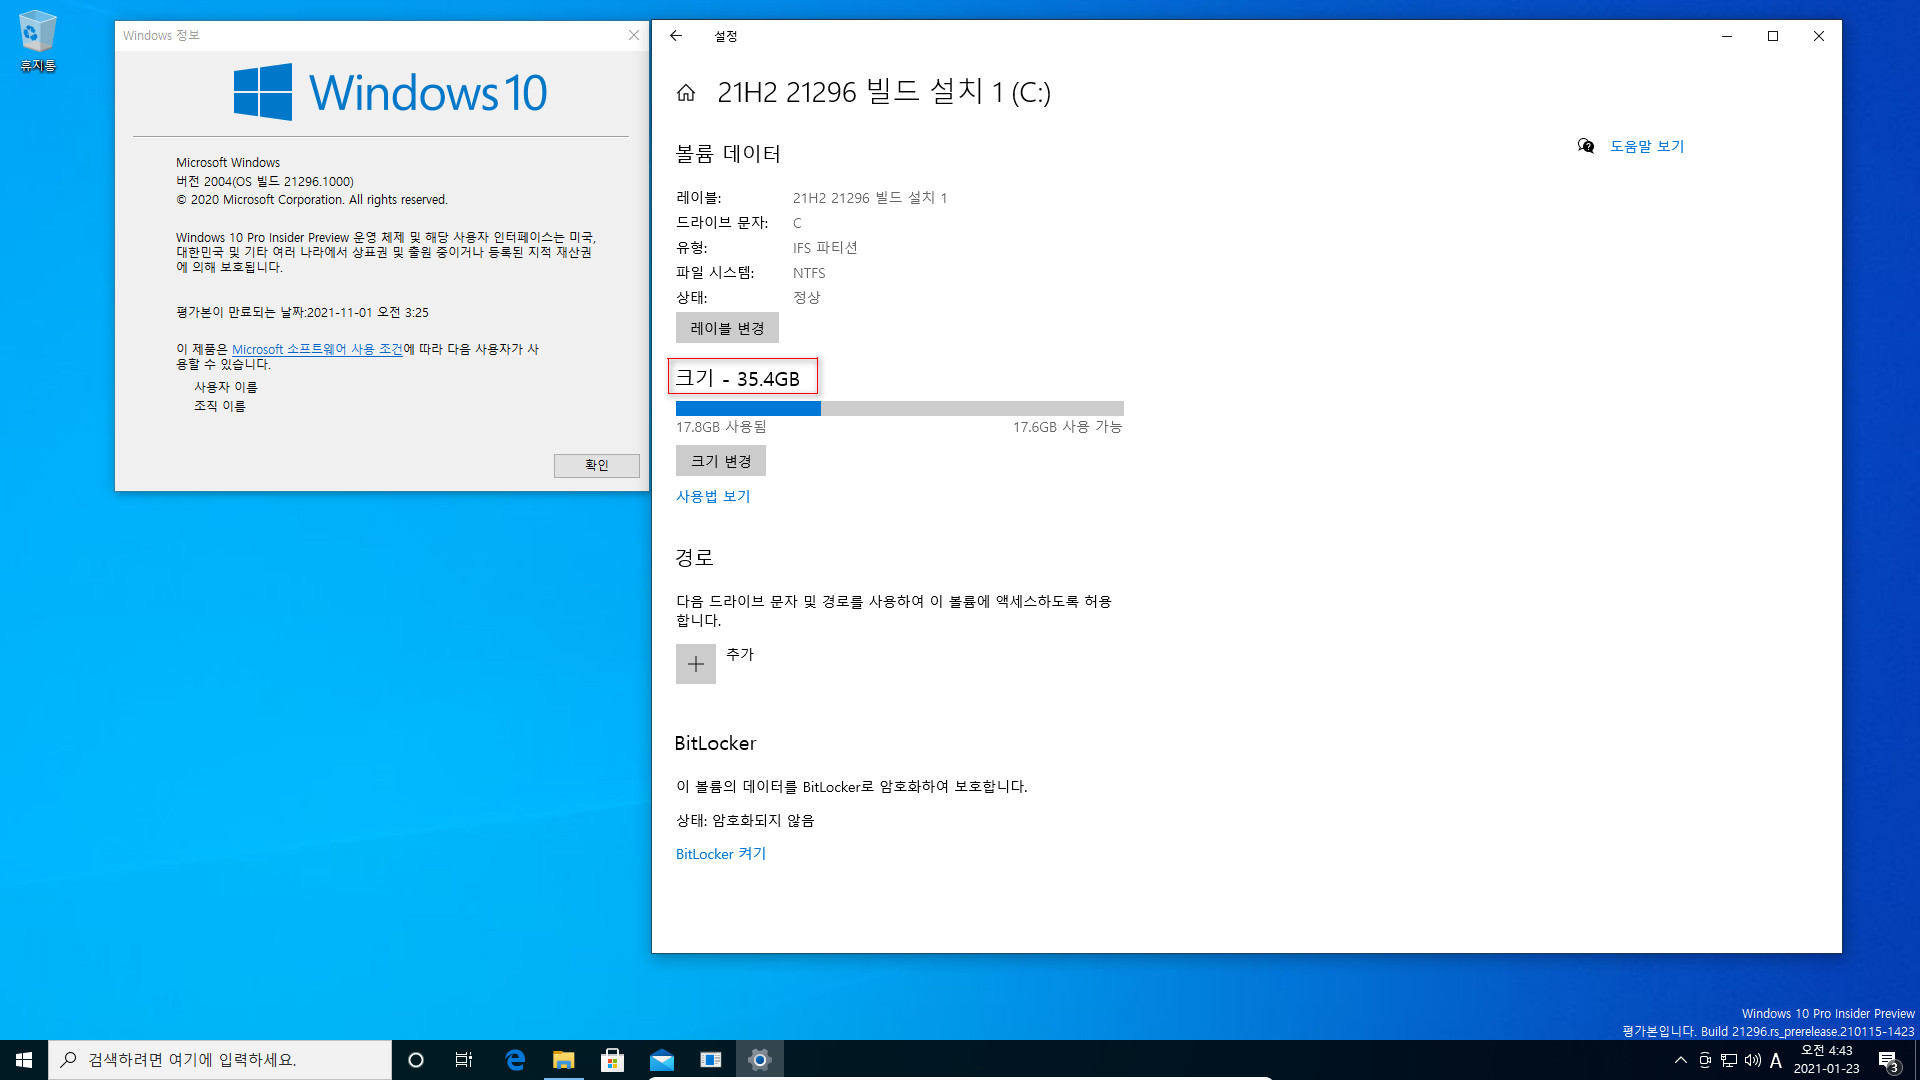Click the security tray icon
This screenshot has width=1920, height=1080.
pos(1705,1060)
